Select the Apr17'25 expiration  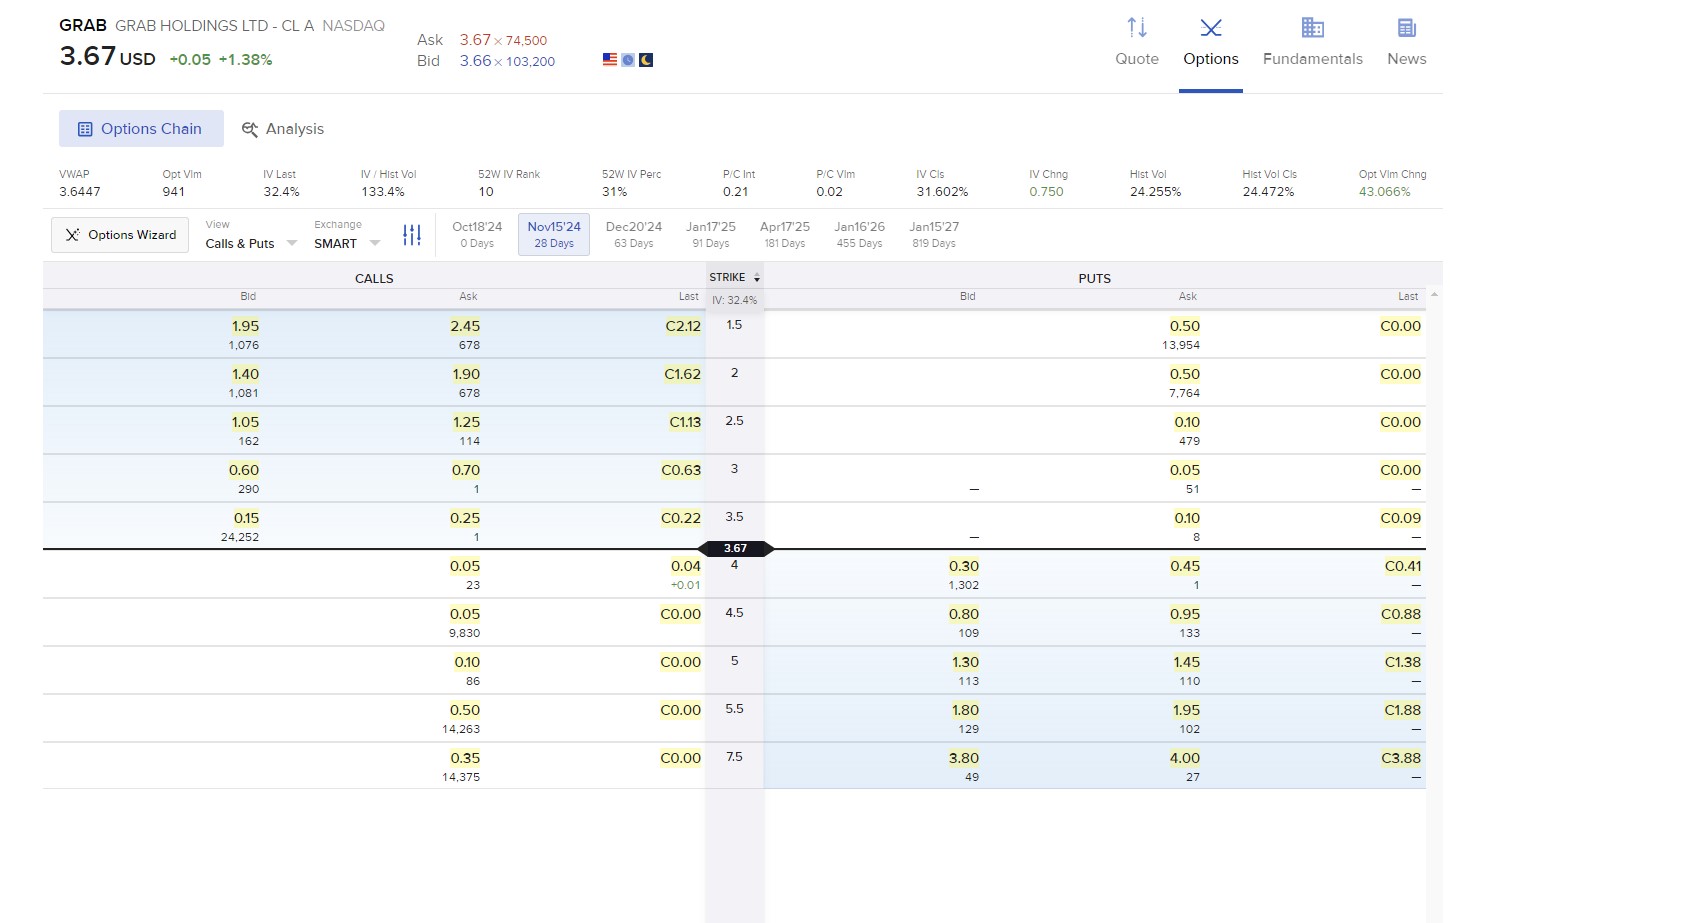pyautogui.click(x=785, y=234)
